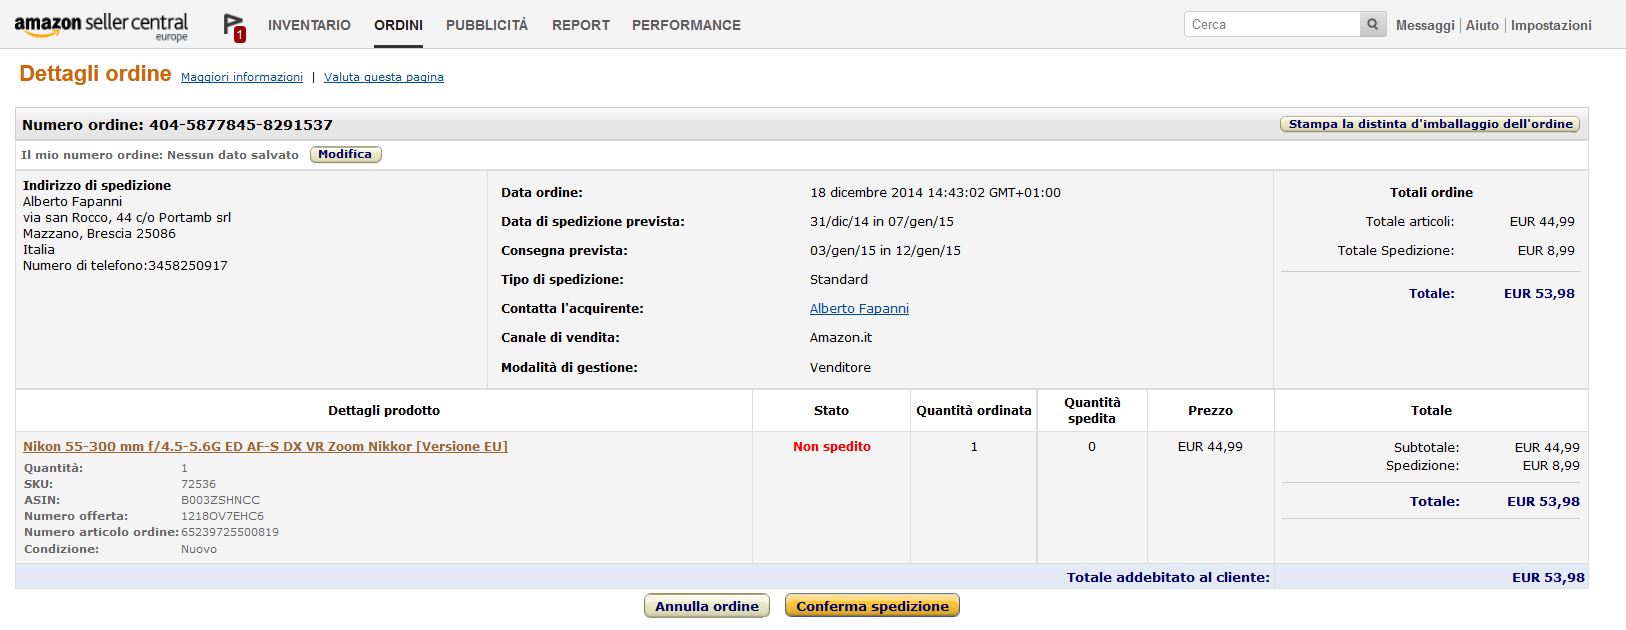Viewport: 1626px width, 630px height.
Task: Click the Maggiori informazioni link
Action: pyautogui.click(x=242, y=77)
